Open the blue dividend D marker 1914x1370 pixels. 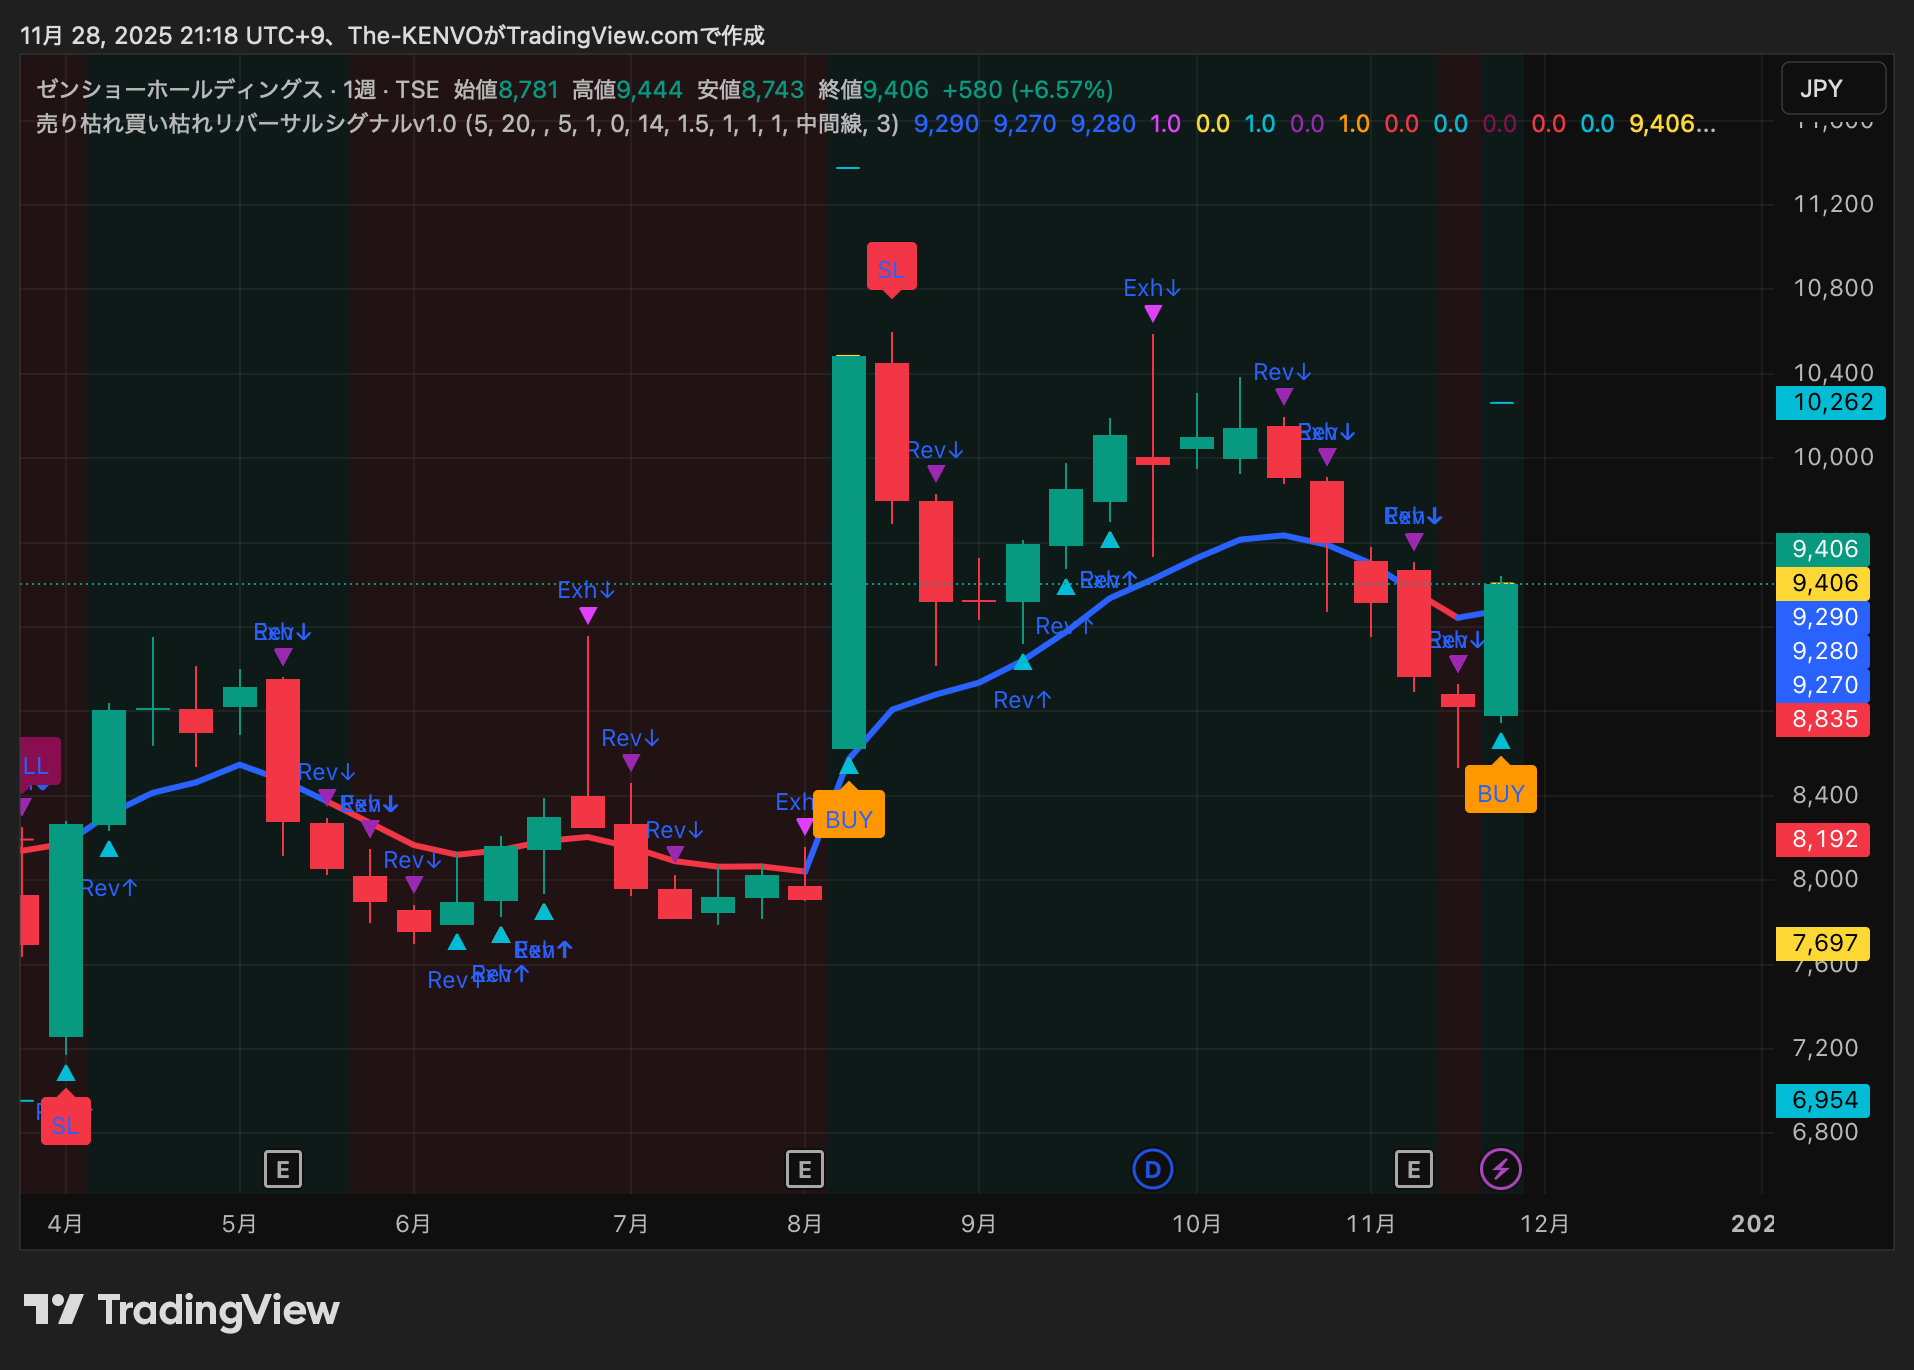pyautogui.click(x=1152, y=1168)
